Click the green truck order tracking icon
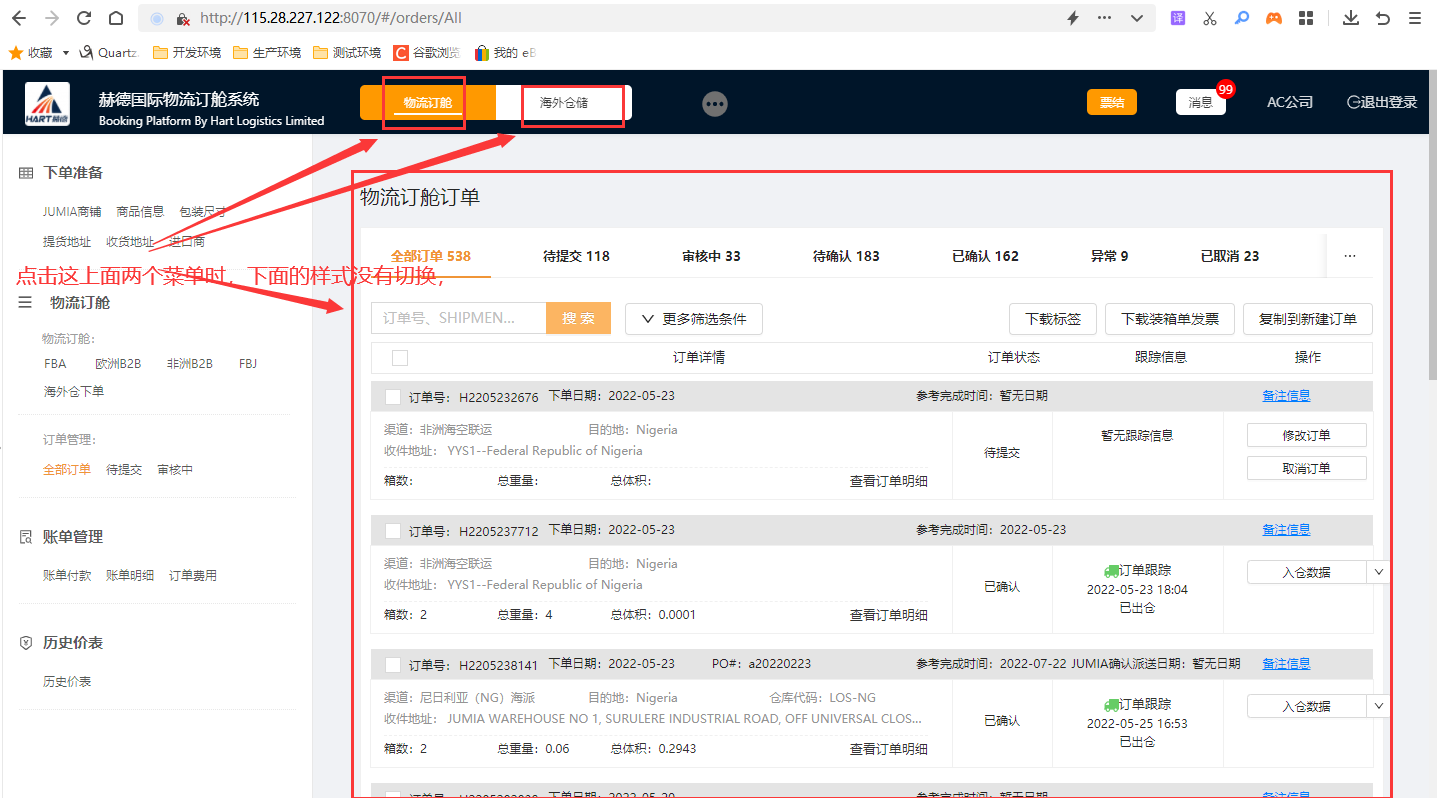 click(x=1111, y=570)
